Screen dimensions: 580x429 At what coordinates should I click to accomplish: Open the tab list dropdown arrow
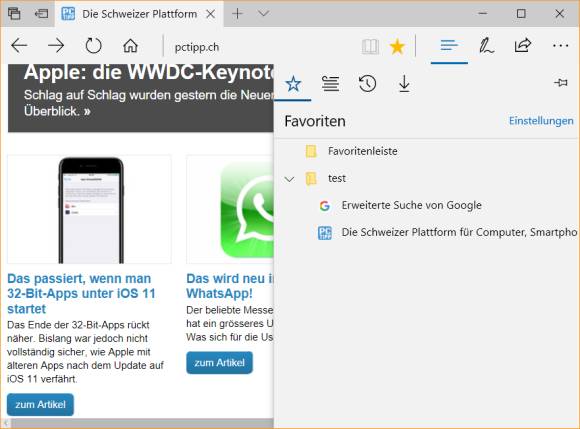click(263, 14)
